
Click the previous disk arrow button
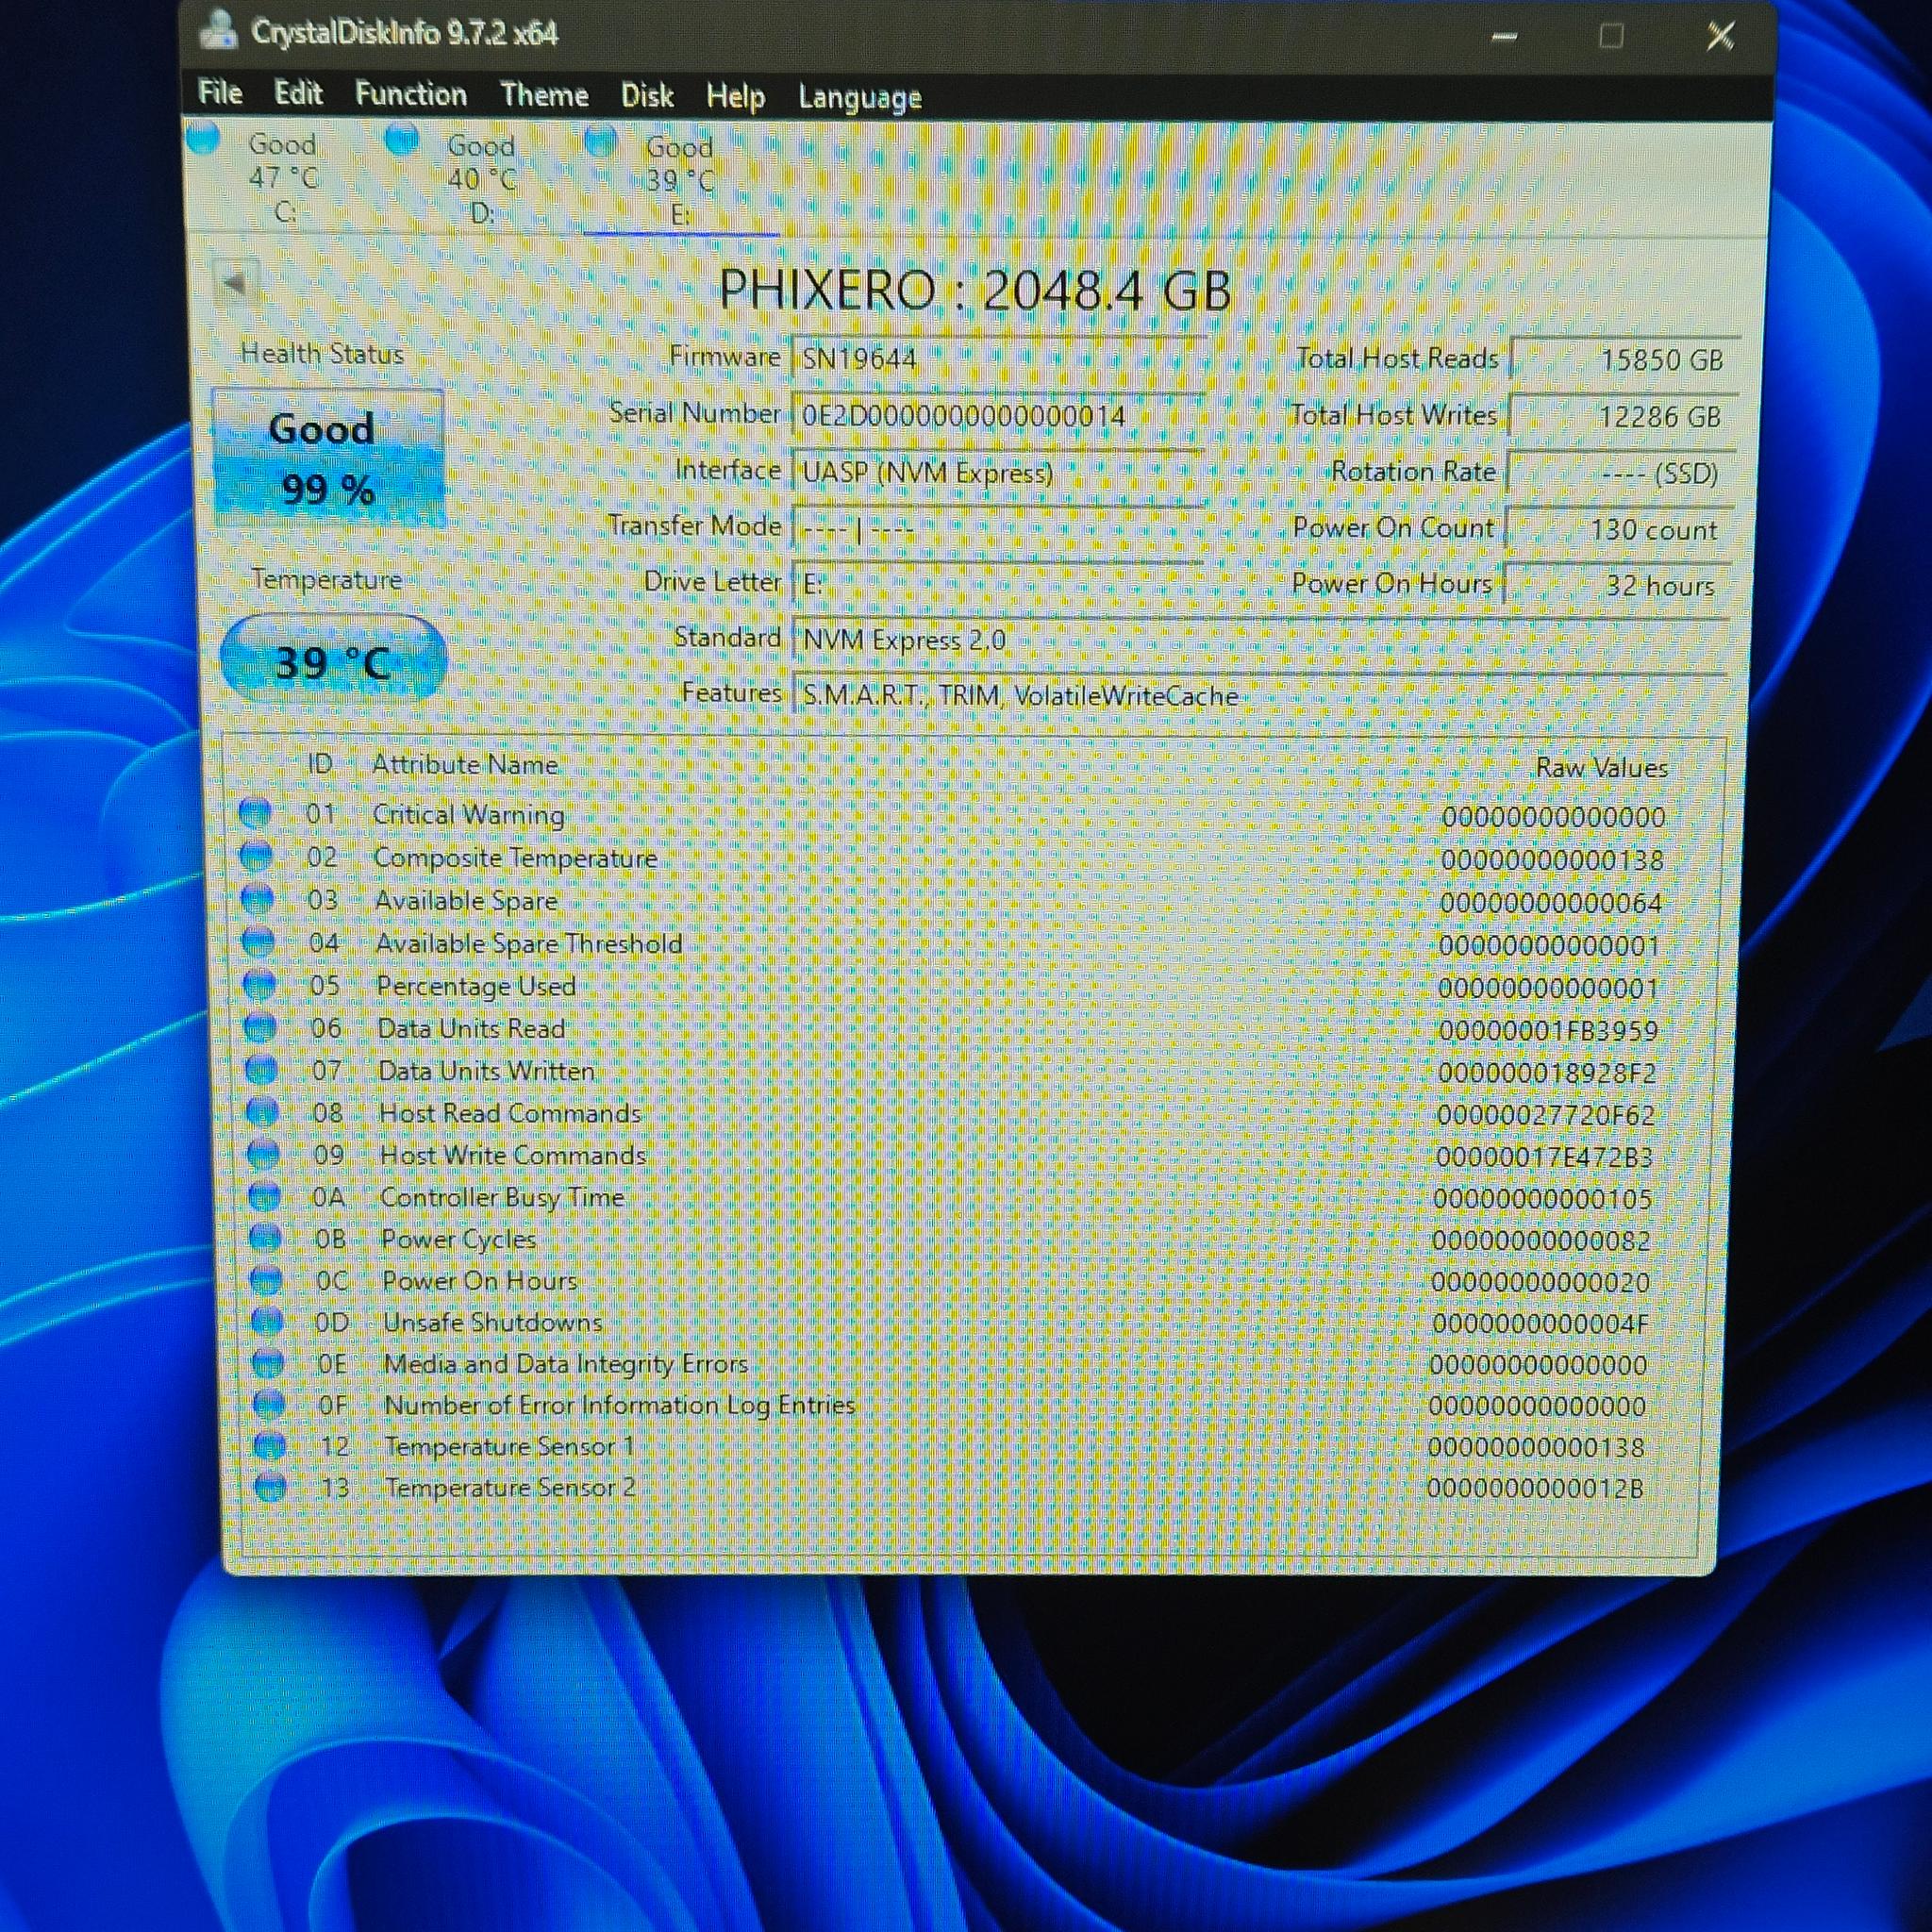coord(236,284)
